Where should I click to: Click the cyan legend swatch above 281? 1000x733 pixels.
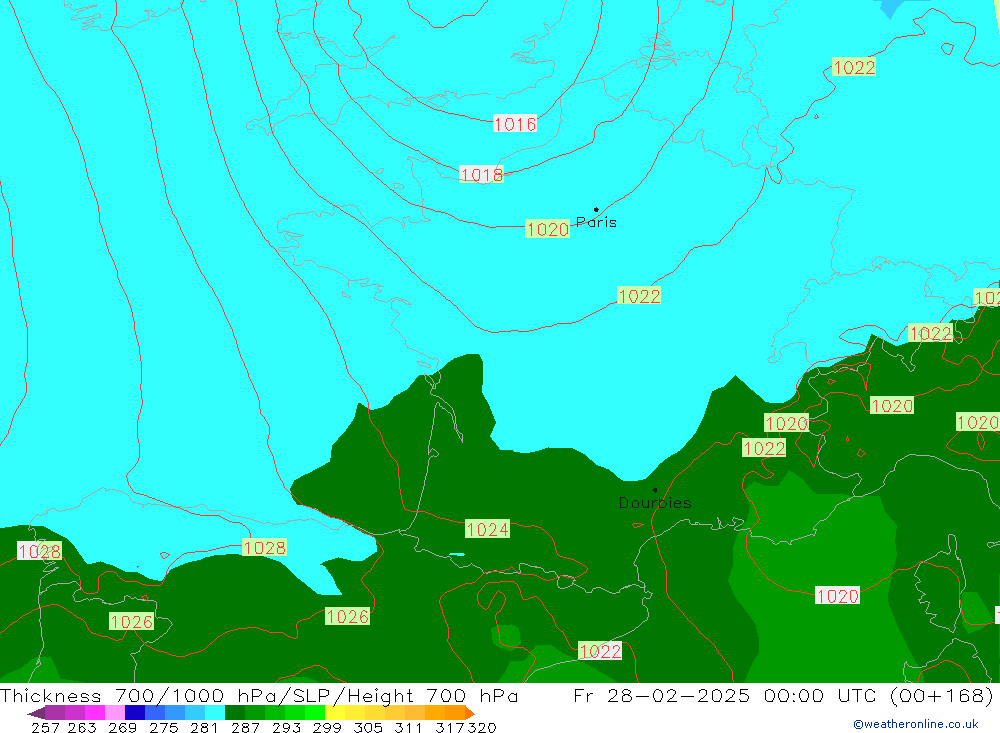215,712
